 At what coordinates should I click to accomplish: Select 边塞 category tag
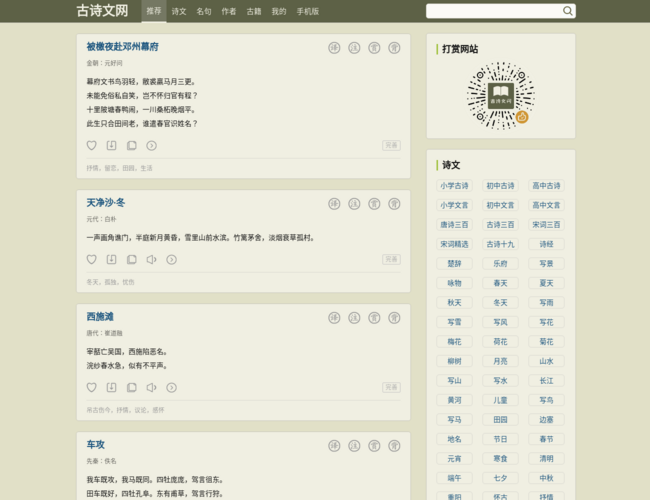coord(546,420)
